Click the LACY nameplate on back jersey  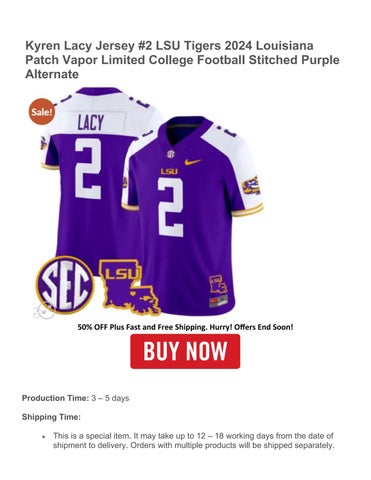click(x=91, y=122)
